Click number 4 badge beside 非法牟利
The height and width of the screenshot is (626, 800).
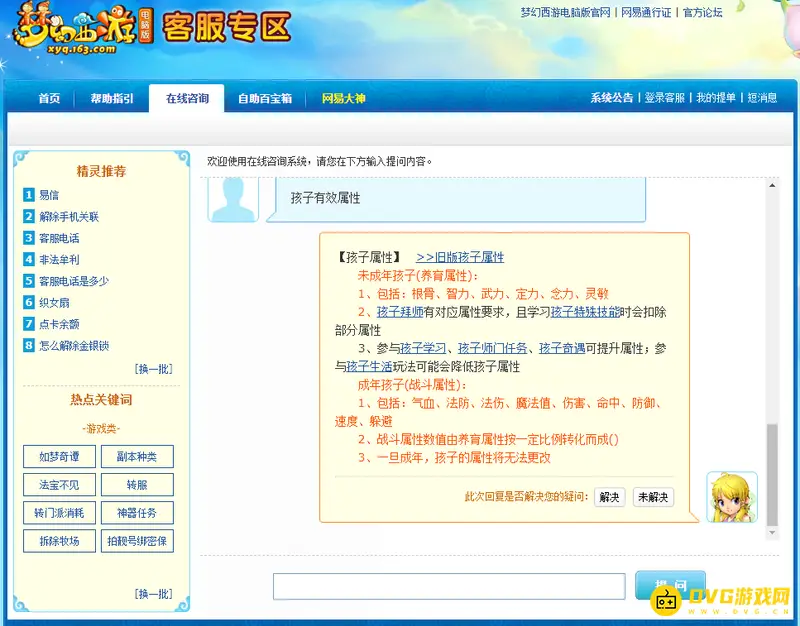pyautogui.click(x=29, y=259)
